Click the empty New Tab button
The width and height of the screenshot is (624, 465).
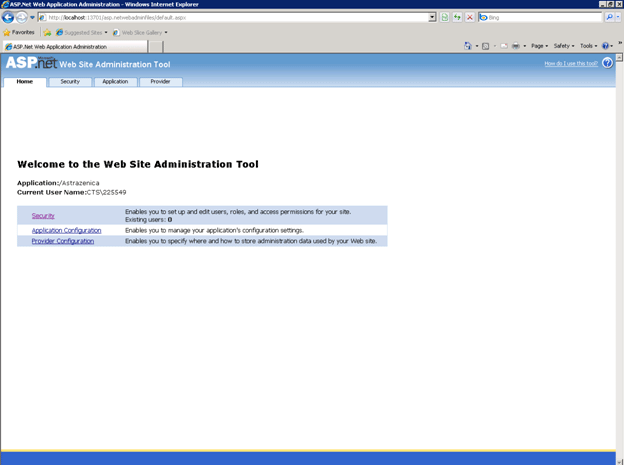tap(156, 47)
